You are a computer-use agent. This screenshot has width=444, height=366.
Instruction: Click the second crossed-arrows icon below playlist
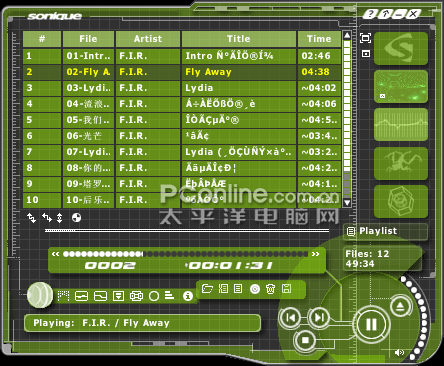coord(47,218)
